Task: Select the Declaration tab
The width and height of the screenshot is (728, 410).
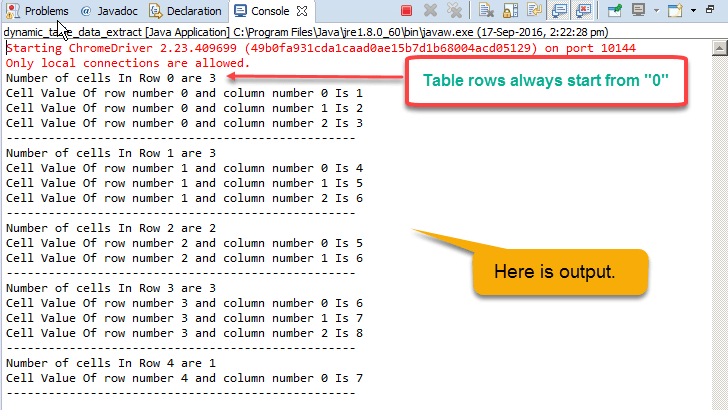Action: pyautogui.click(x=186, y=11)
